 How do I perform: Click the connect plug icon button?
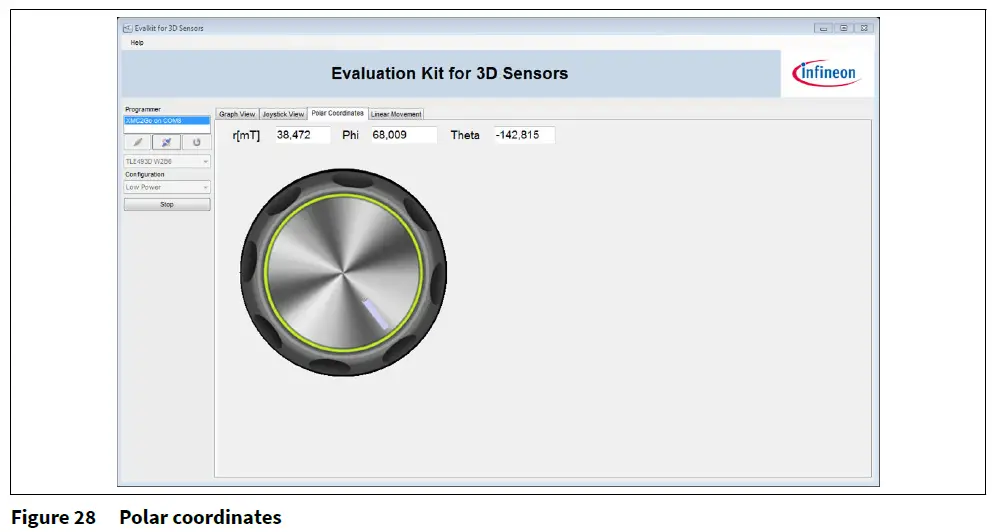click(x=166, y=142)
